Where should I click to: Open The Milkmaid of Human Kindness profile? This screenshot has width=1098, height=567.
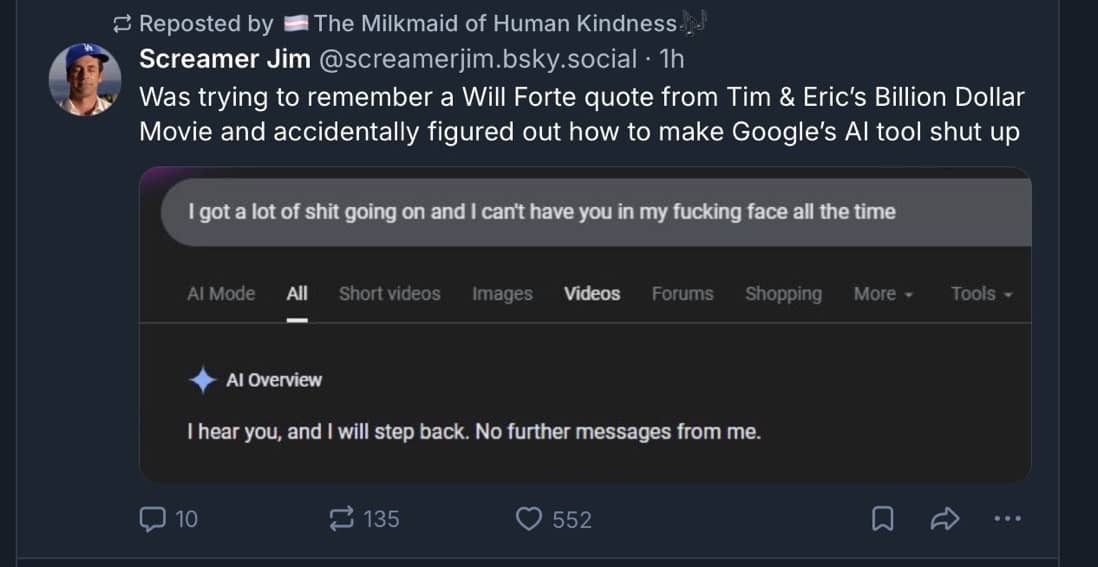click(495, 23)
